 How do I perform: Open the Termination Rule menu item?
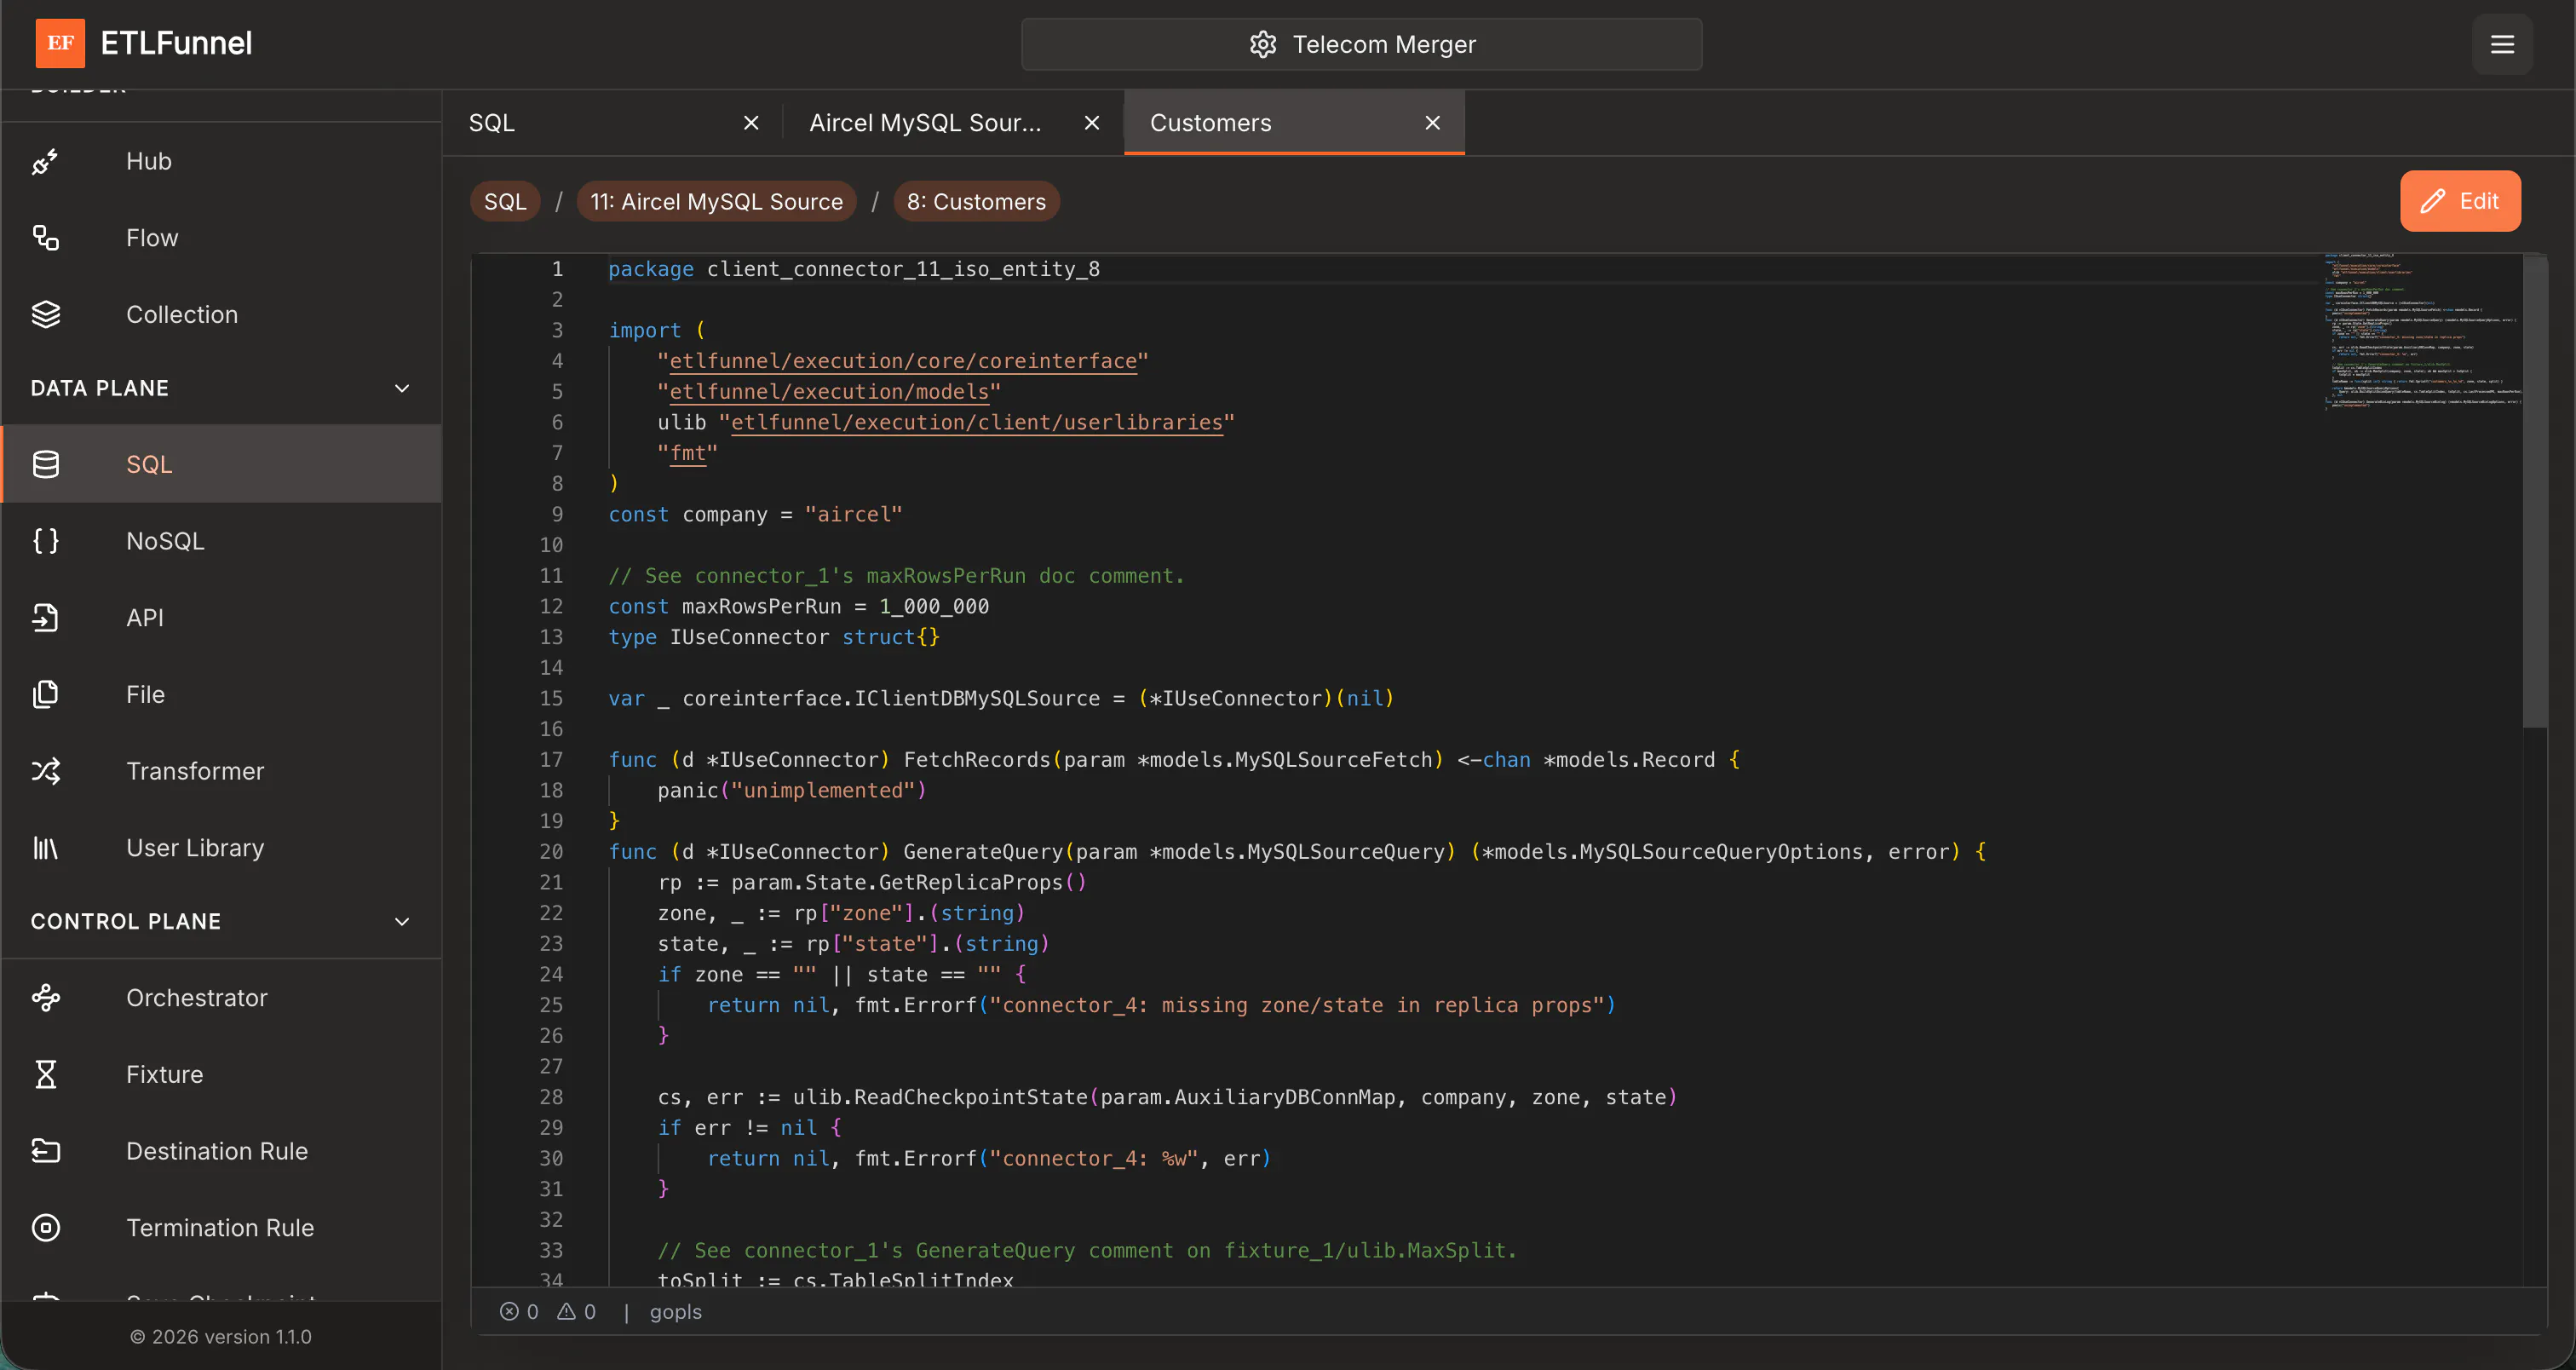[x=222, y=1228]
